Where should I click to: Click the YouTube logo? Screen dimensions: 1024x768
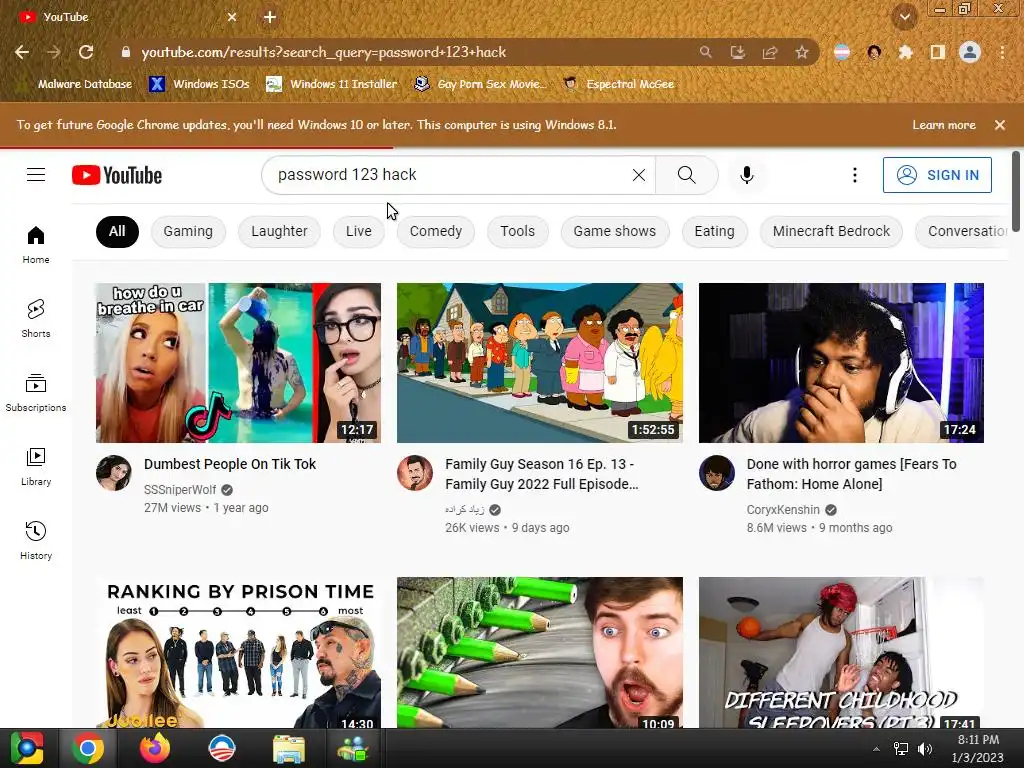coord(117,175)
